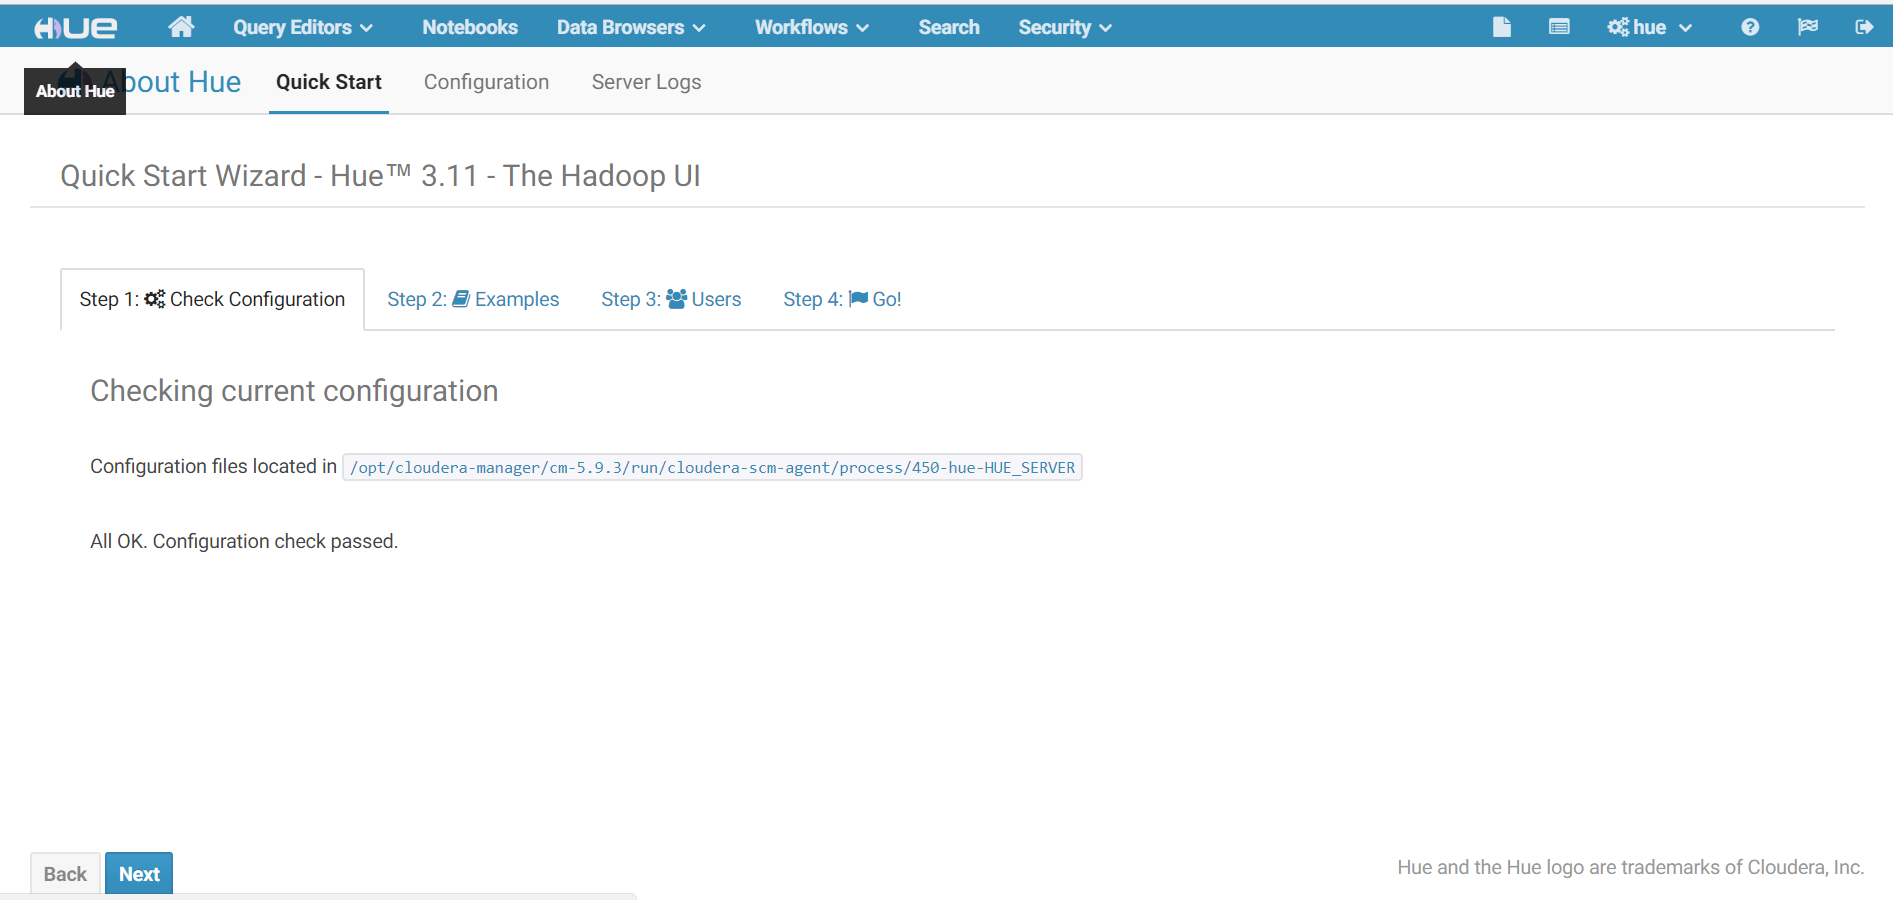Viewport: 1893px width, 900px height.
Task: Click the configuration path /opt/cloudera-manager code text
Action: (x=712, y=467)
